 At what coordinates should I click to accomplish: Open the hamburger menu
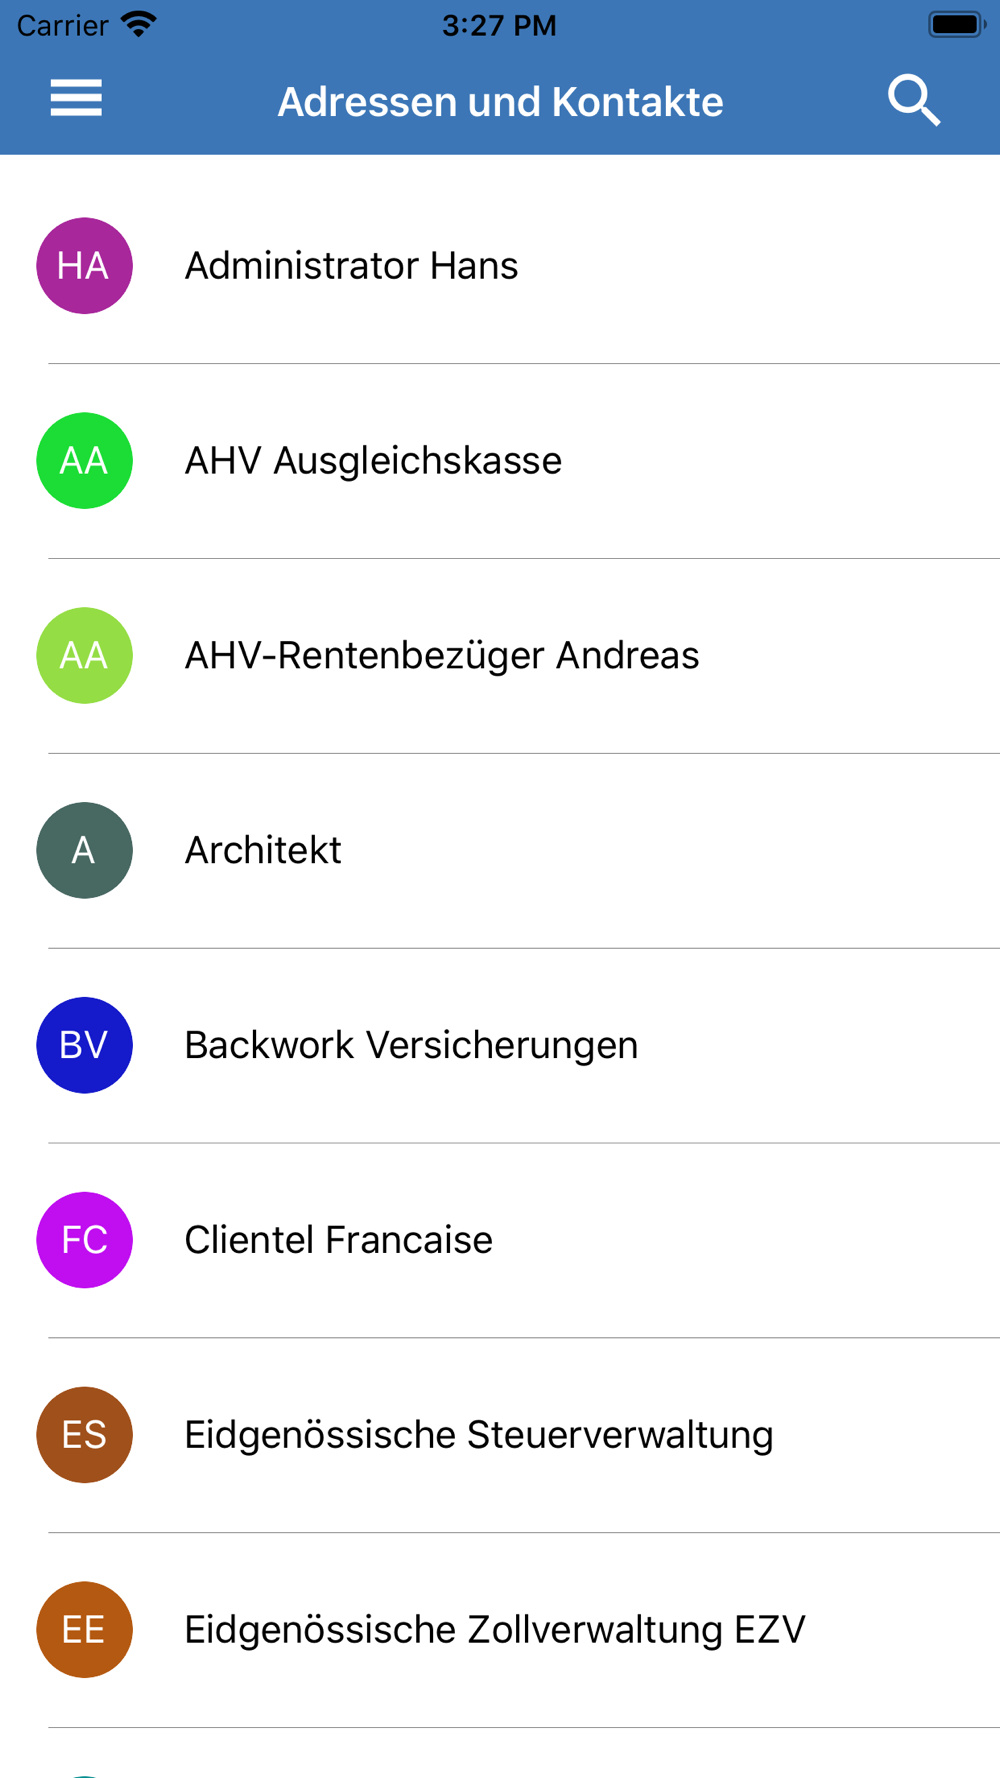tap(76, 98)
